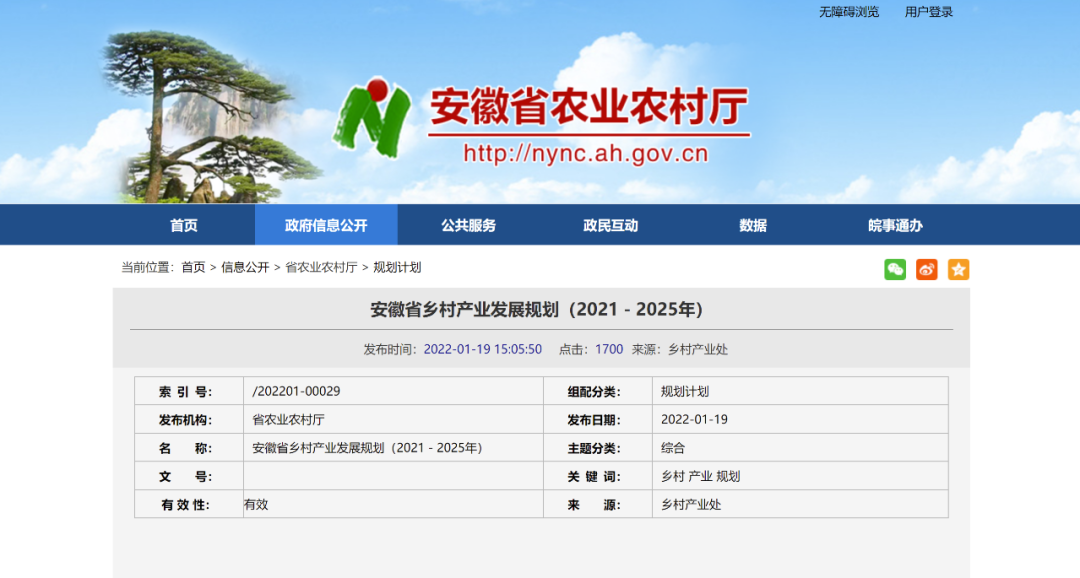The image size is (1080, 578).
Task: Click the article title heading 安徽省乡村产业发展规划
Action: point(537,309)
